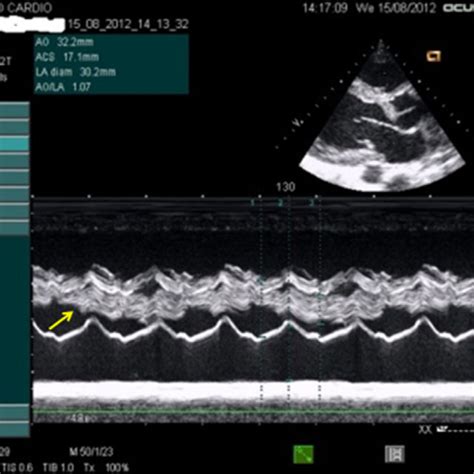Screen dimensions: 474x474
Task: Click the heart rate value 130
Action: tap(286, 187)
